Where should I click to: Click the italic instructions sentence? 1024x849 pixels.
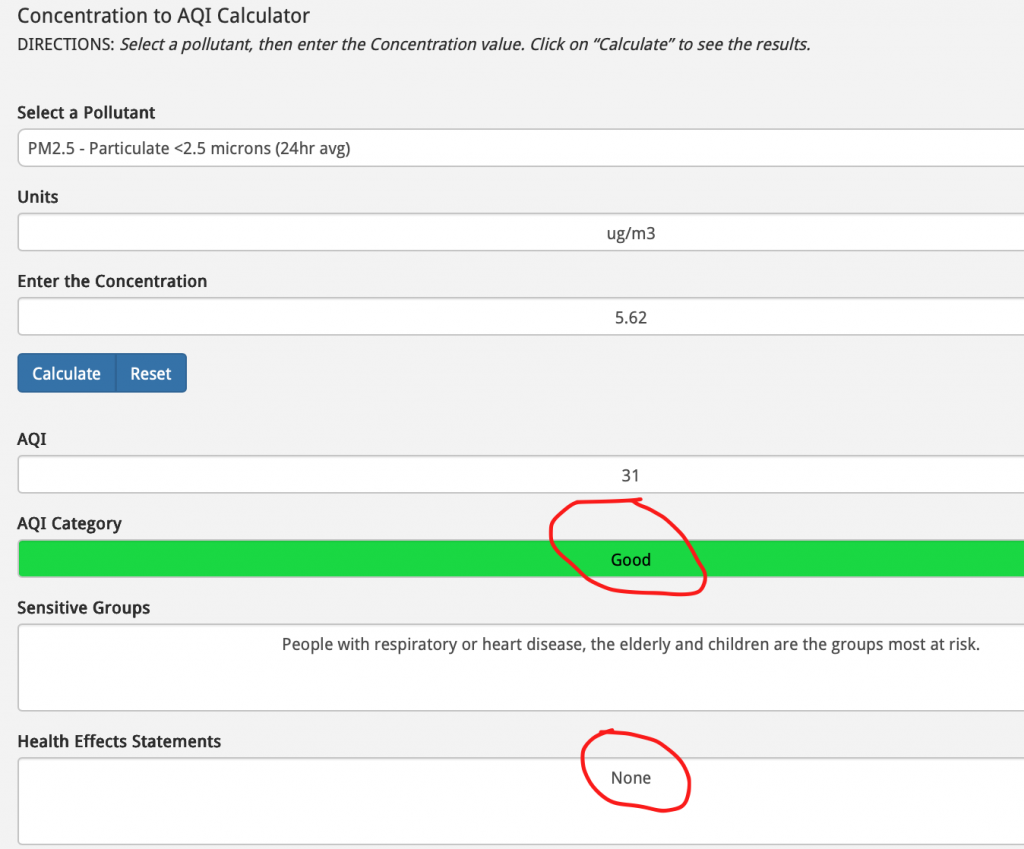pyautogui.click(x=465, y=46)
